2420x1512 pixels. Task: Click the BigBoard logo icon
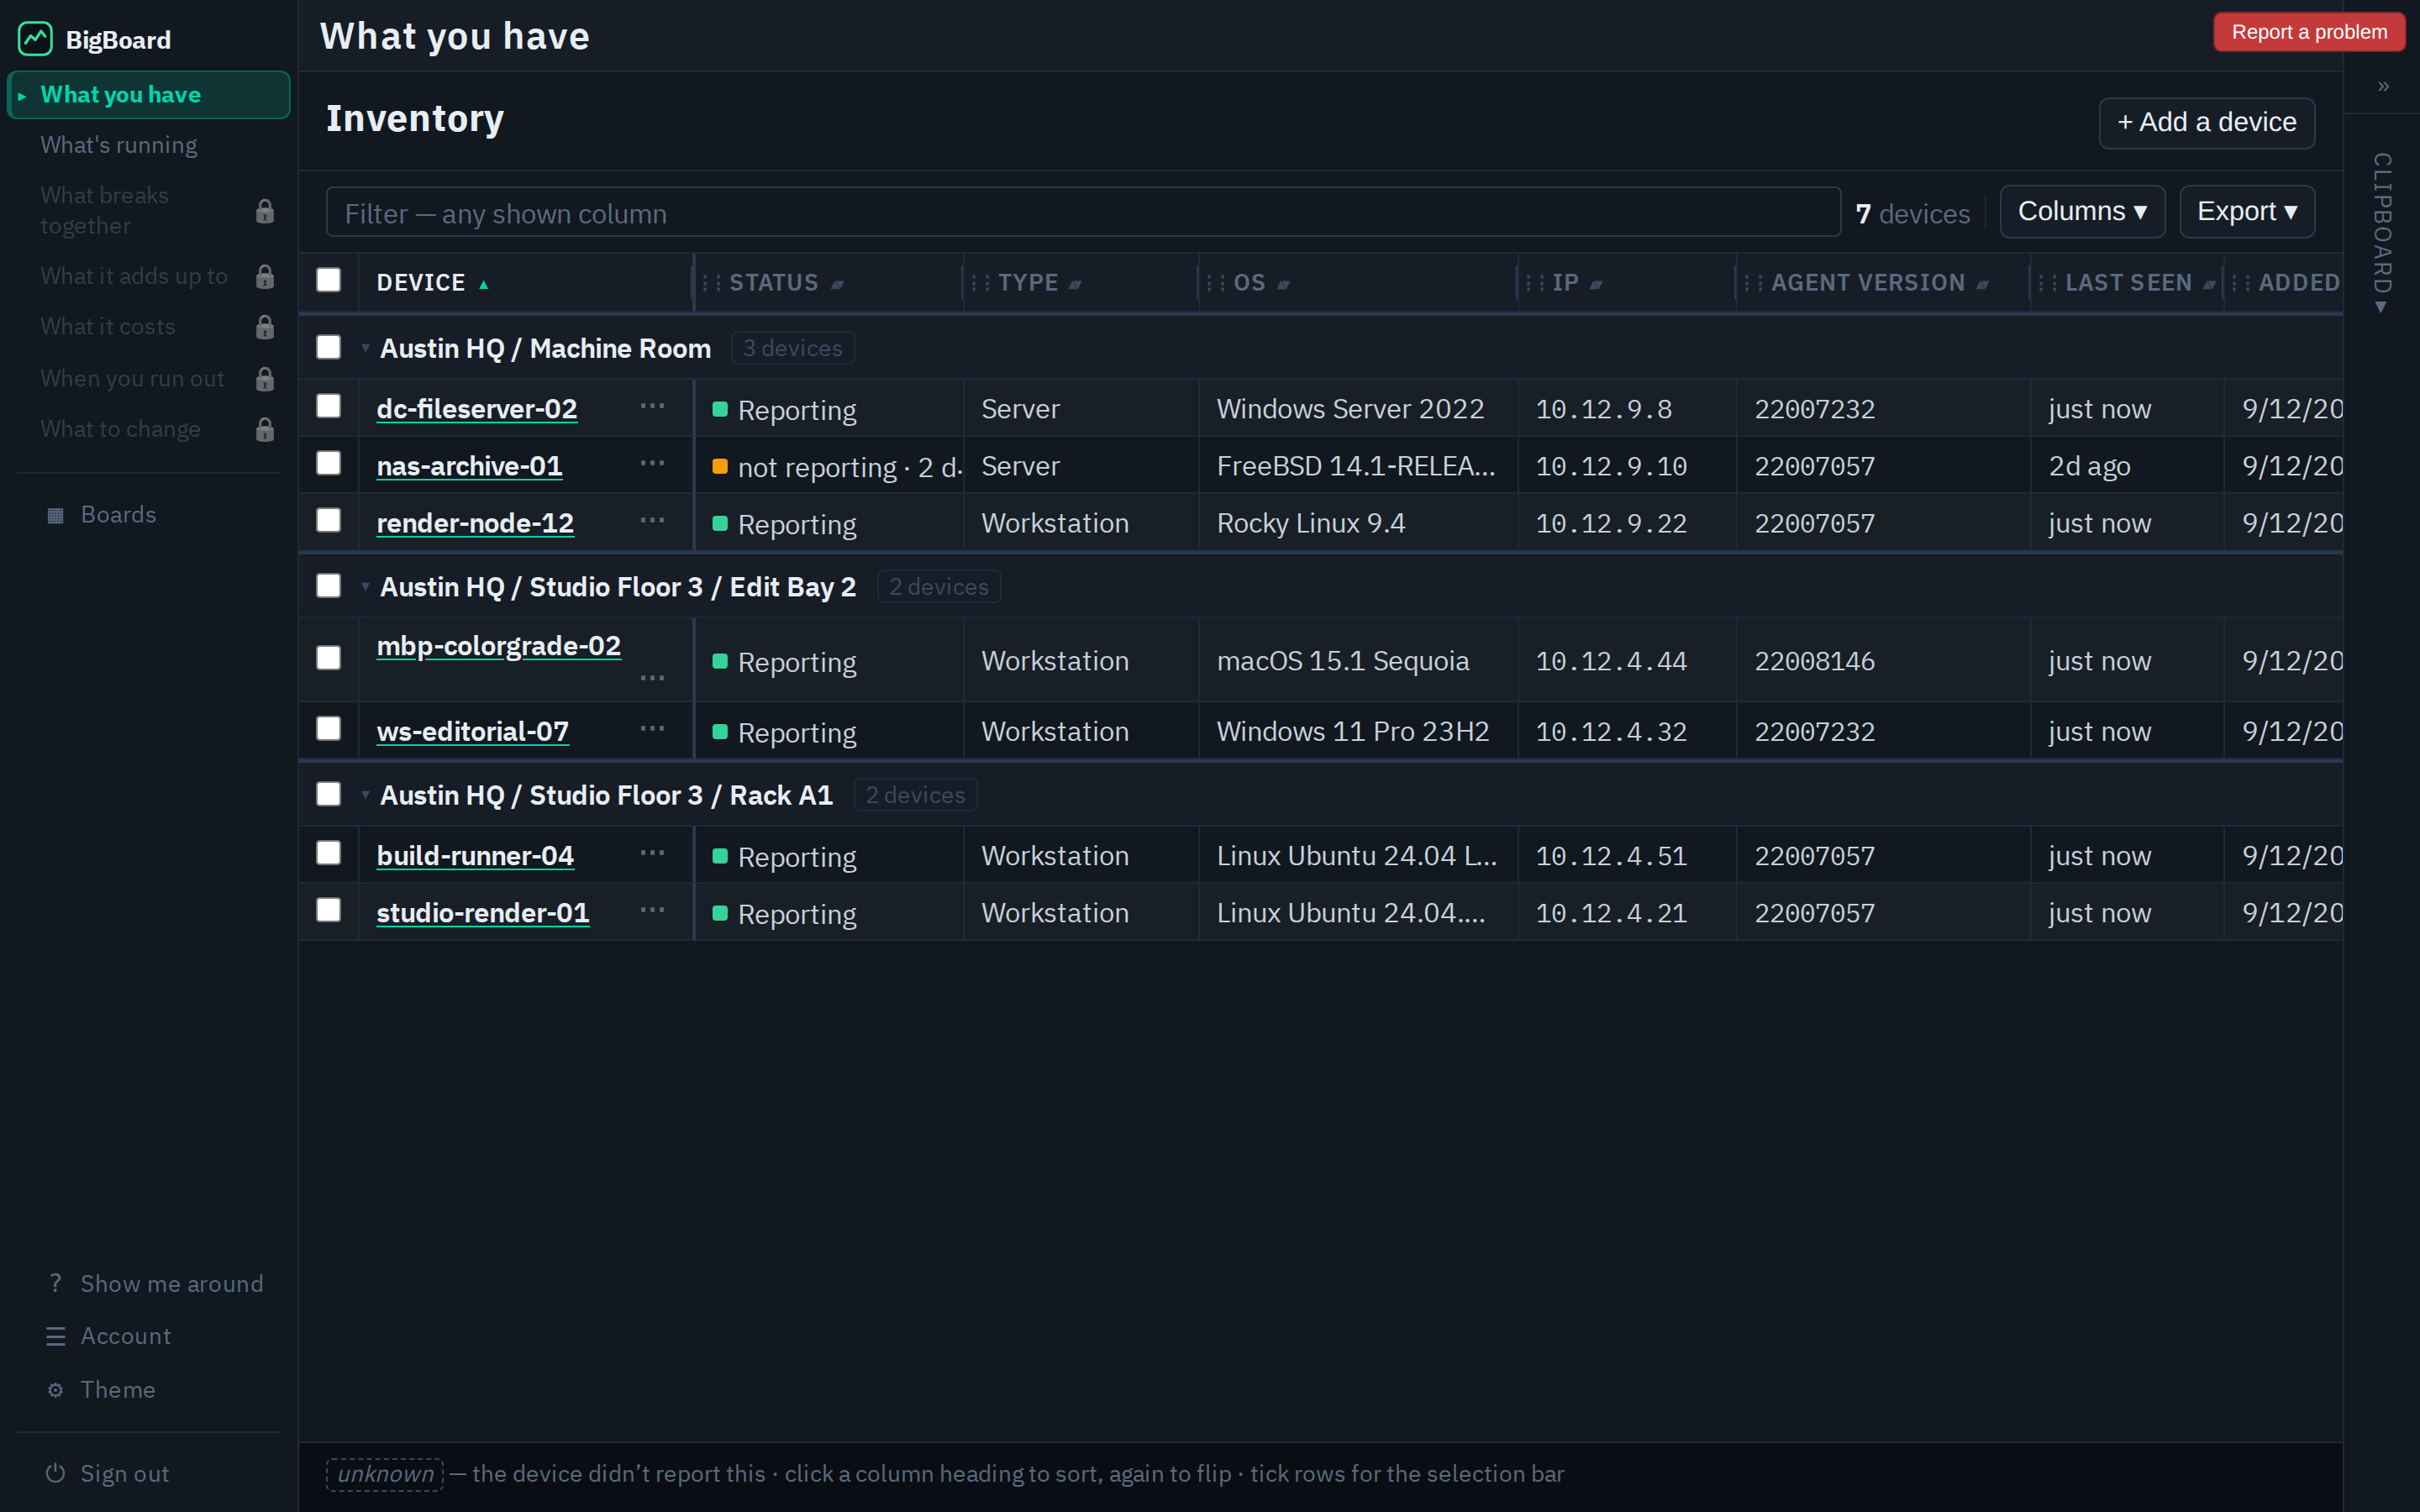(35, 39)
